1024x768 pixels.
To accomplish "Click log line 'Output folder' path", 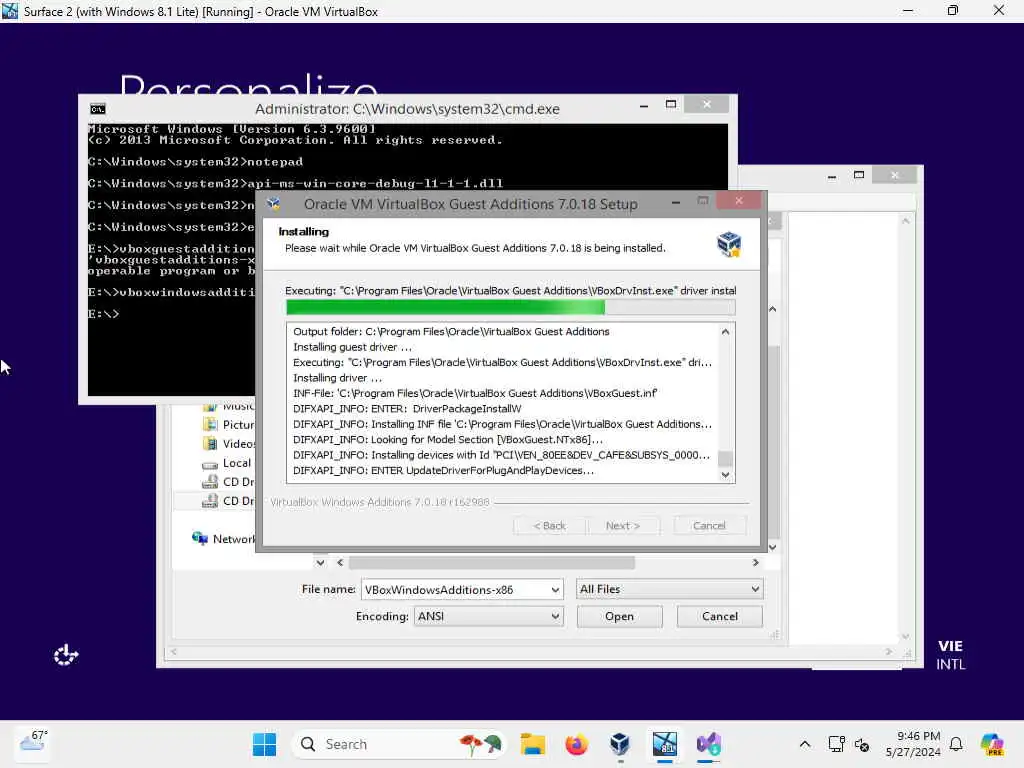I will (x=451, y=331).
